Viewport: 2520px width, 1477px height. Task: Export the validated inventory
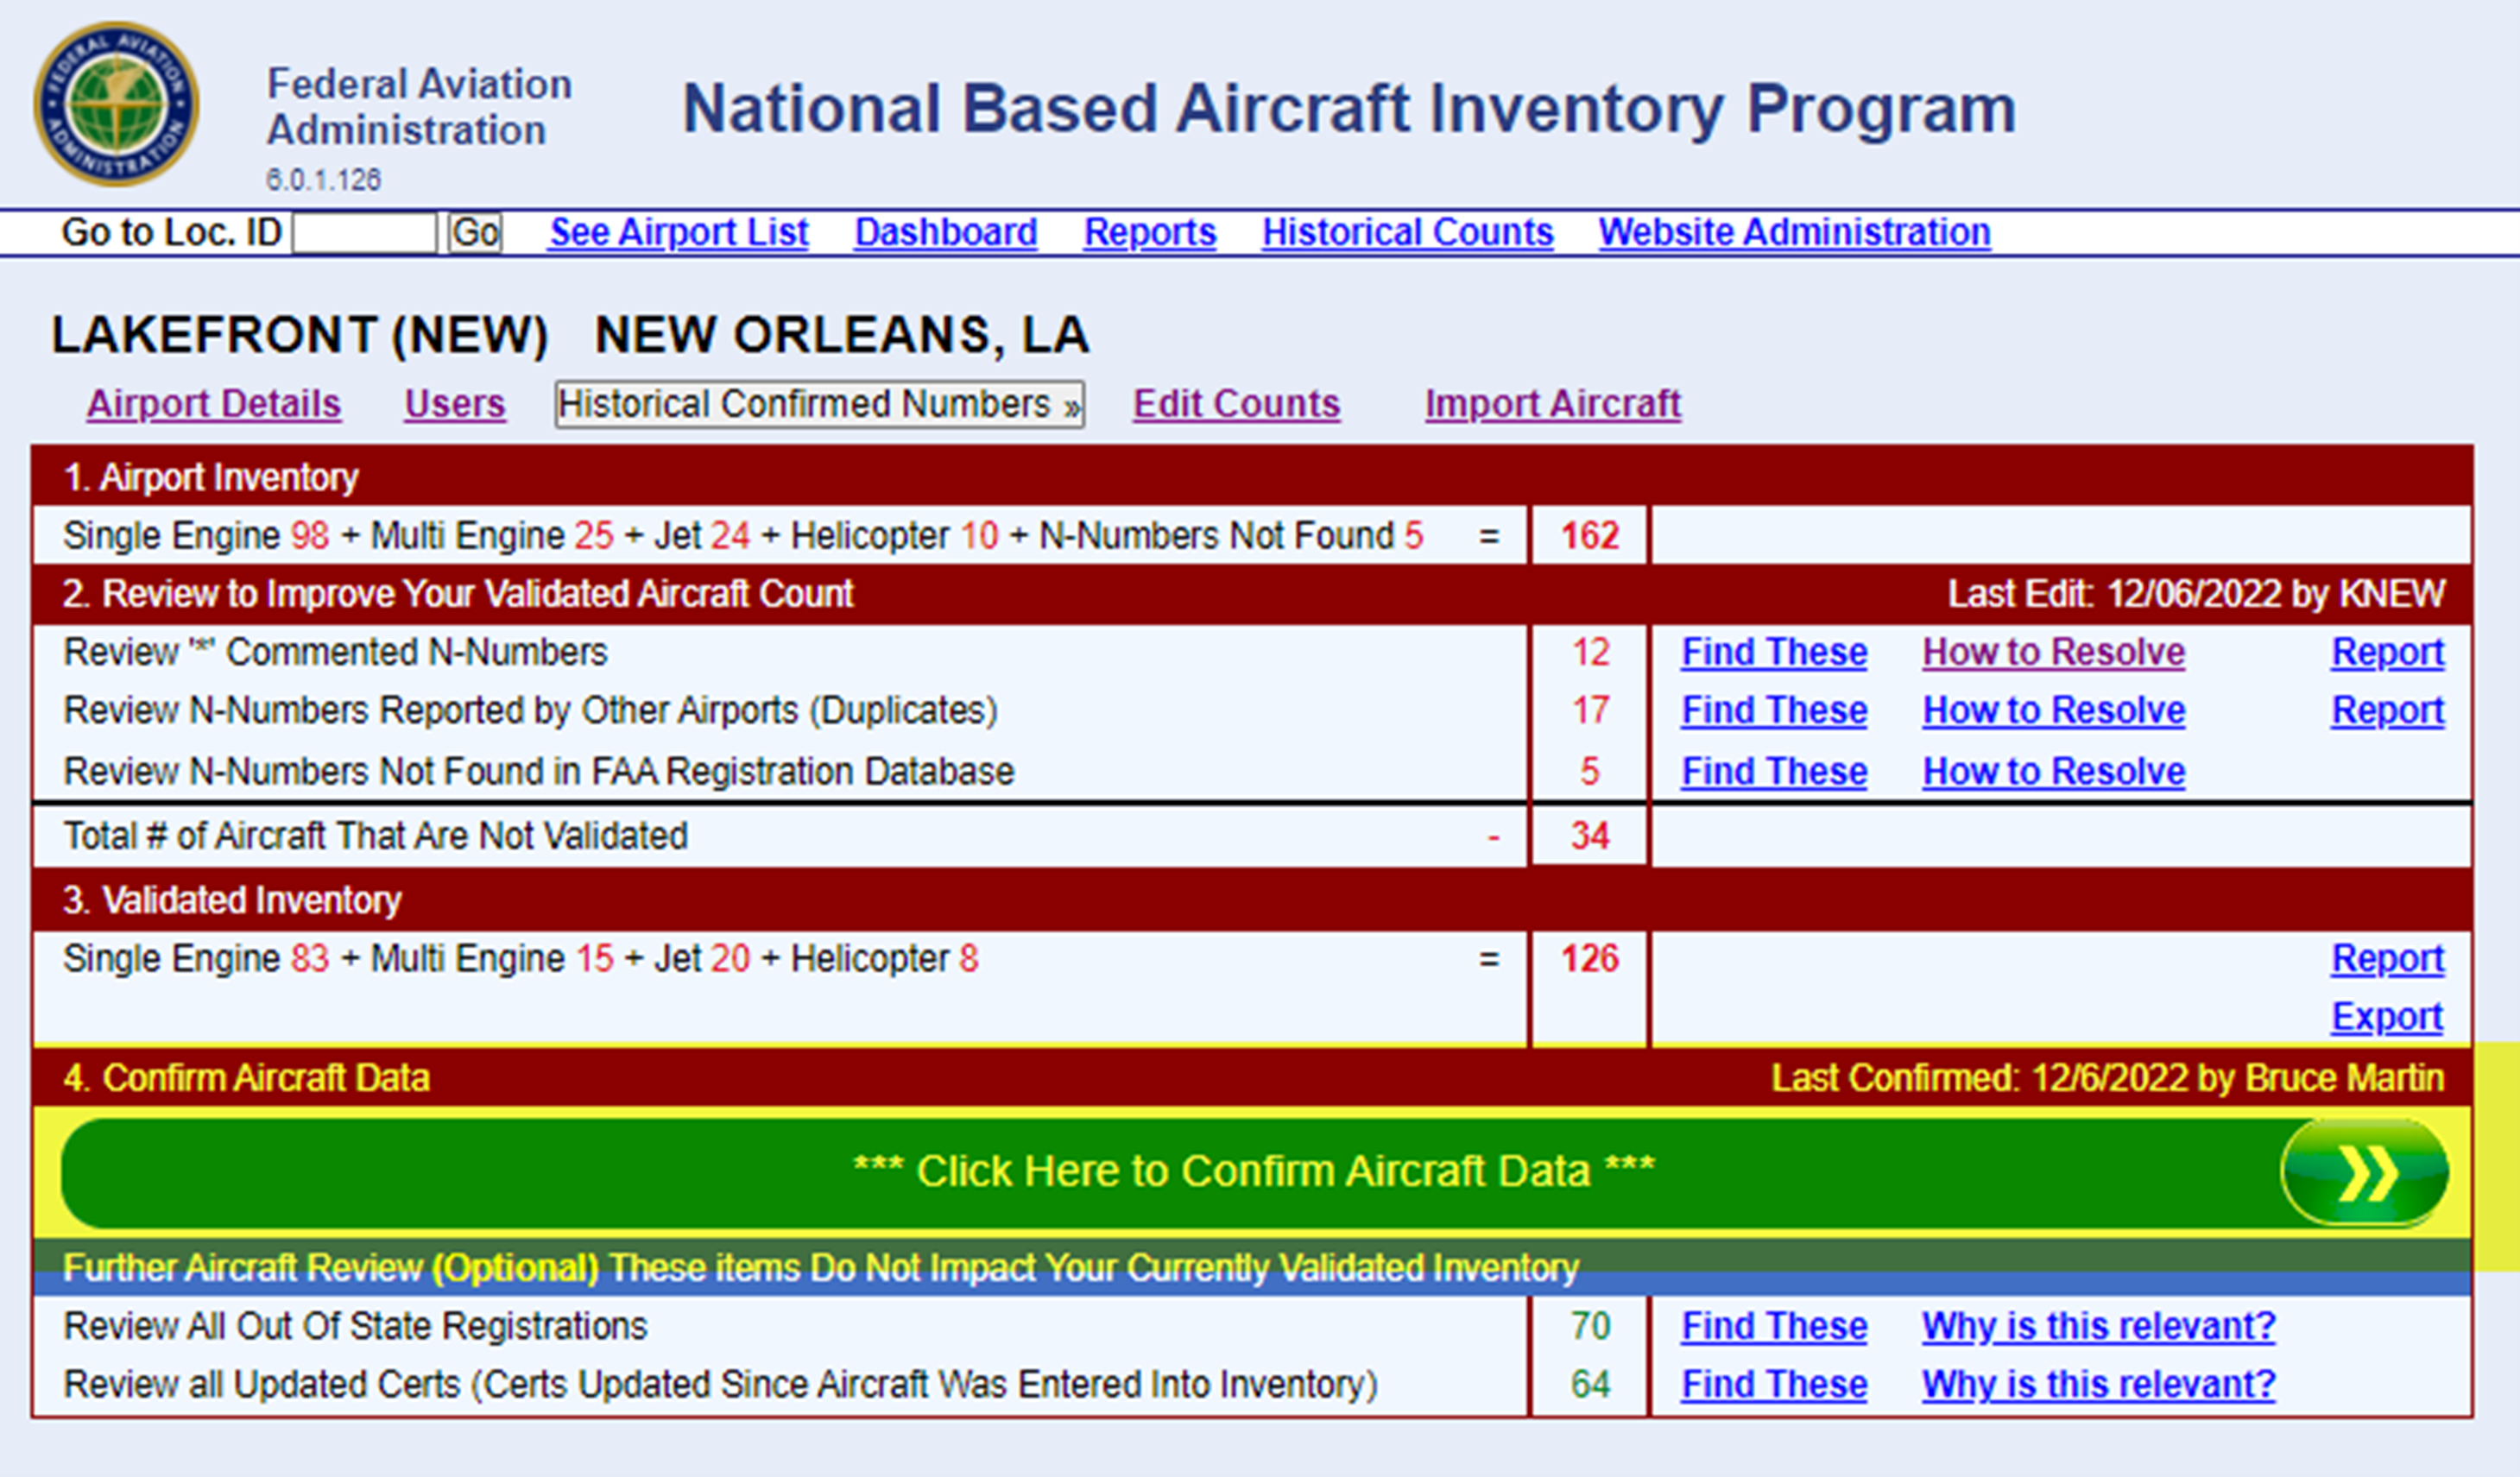2387,1016
